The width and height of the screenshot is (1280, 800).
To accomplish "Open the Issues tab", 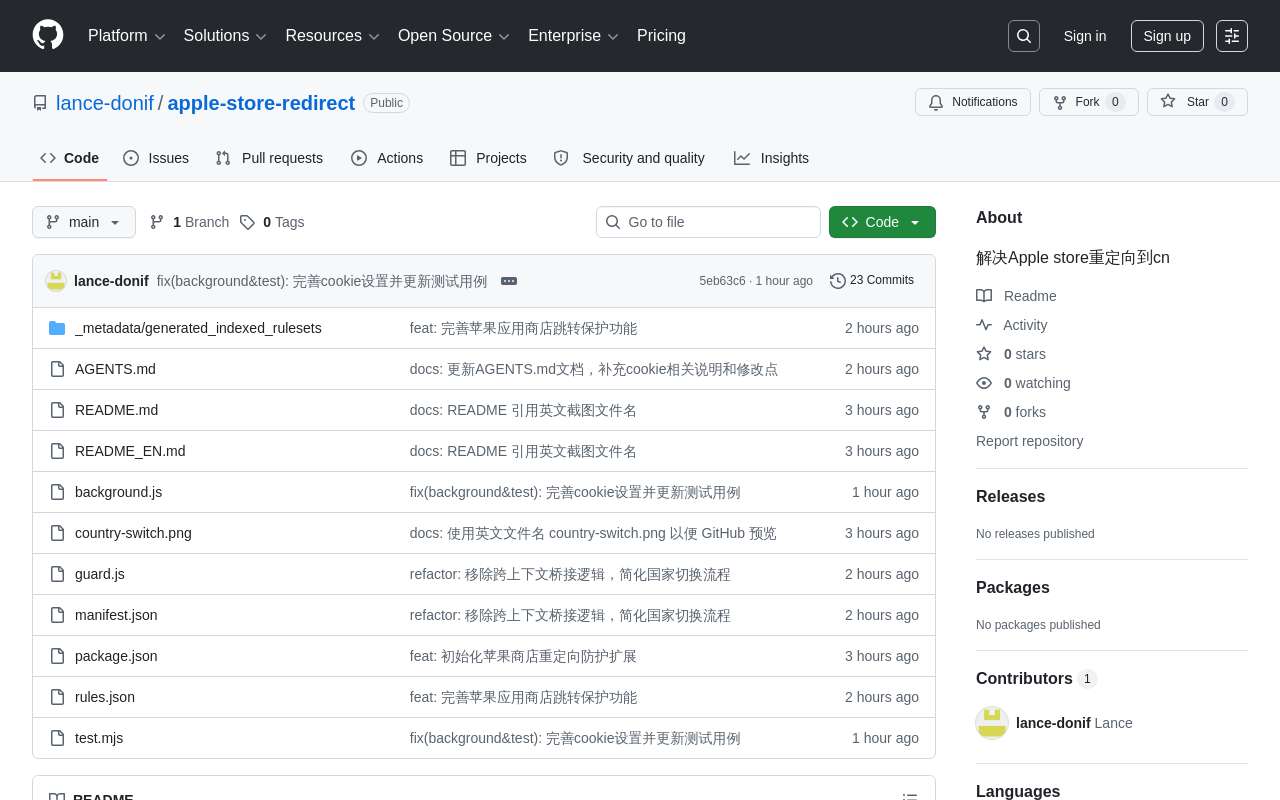I will [156, 158].
